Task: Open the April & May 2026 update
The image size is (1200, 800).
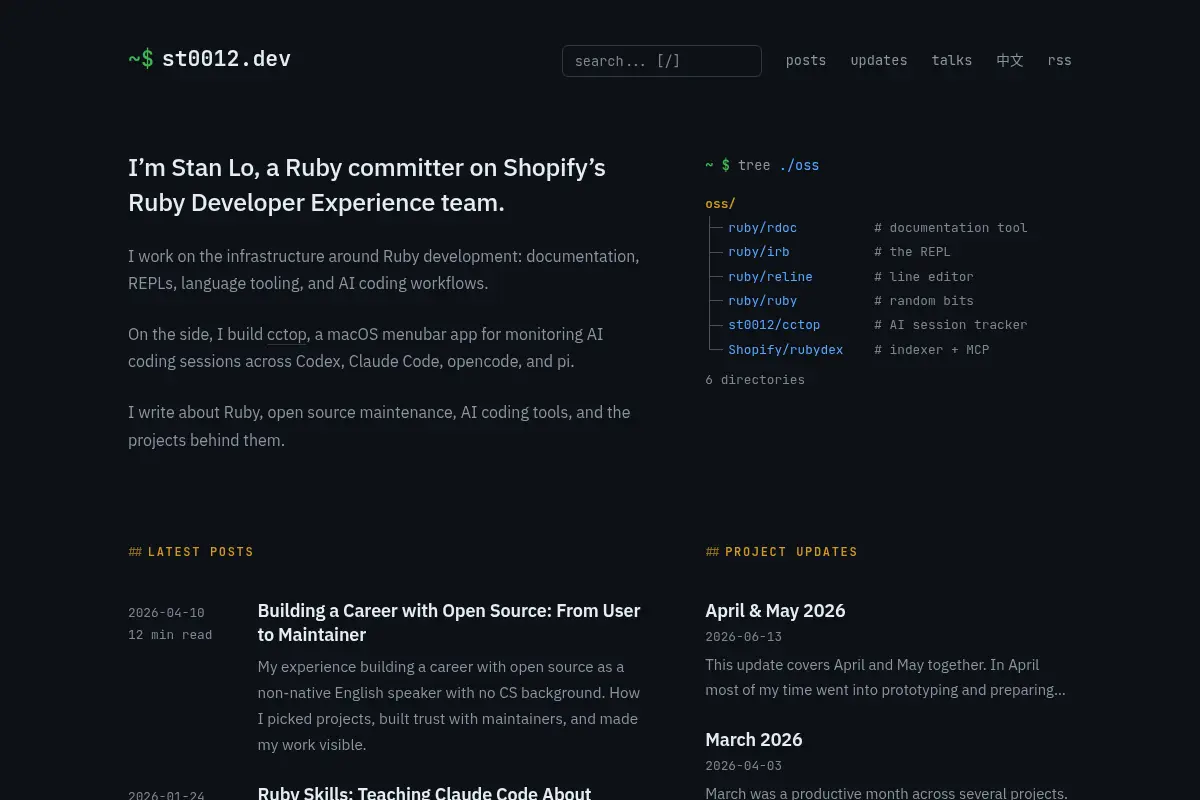Action: [x=775, y=610]
